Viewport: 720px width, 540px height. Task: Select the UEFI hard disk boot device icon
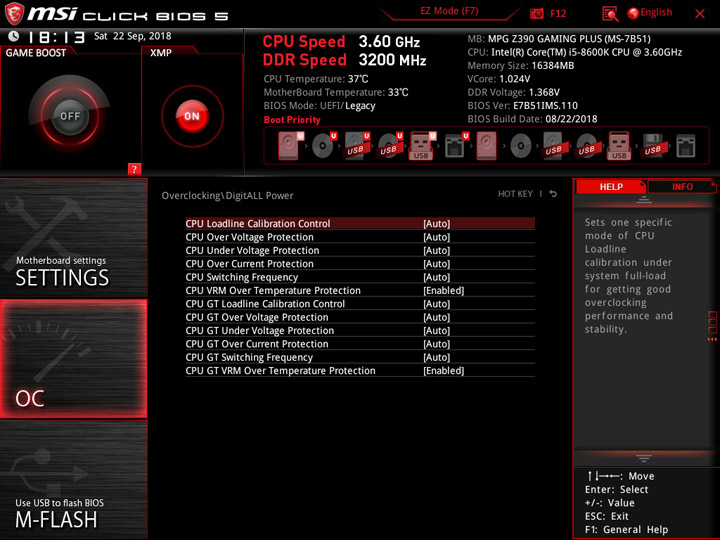pyautogui.click(x=290, y=146)
